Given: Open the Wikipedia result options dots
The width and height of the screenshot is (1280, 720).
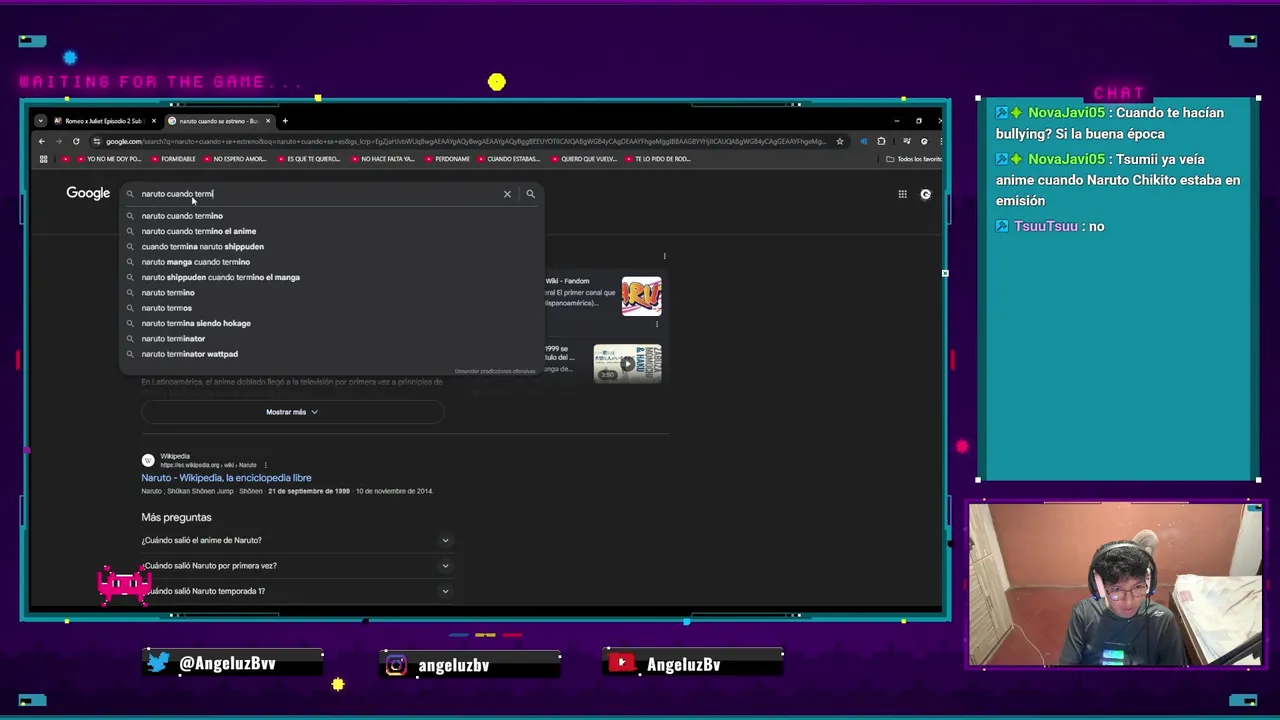Looking at the screenshot, I should 265,465.
